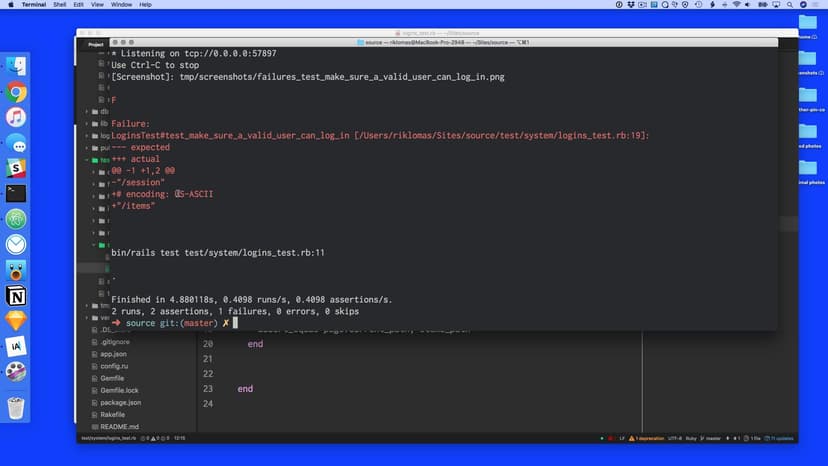Open the Shell menu

tap(60, 5)
